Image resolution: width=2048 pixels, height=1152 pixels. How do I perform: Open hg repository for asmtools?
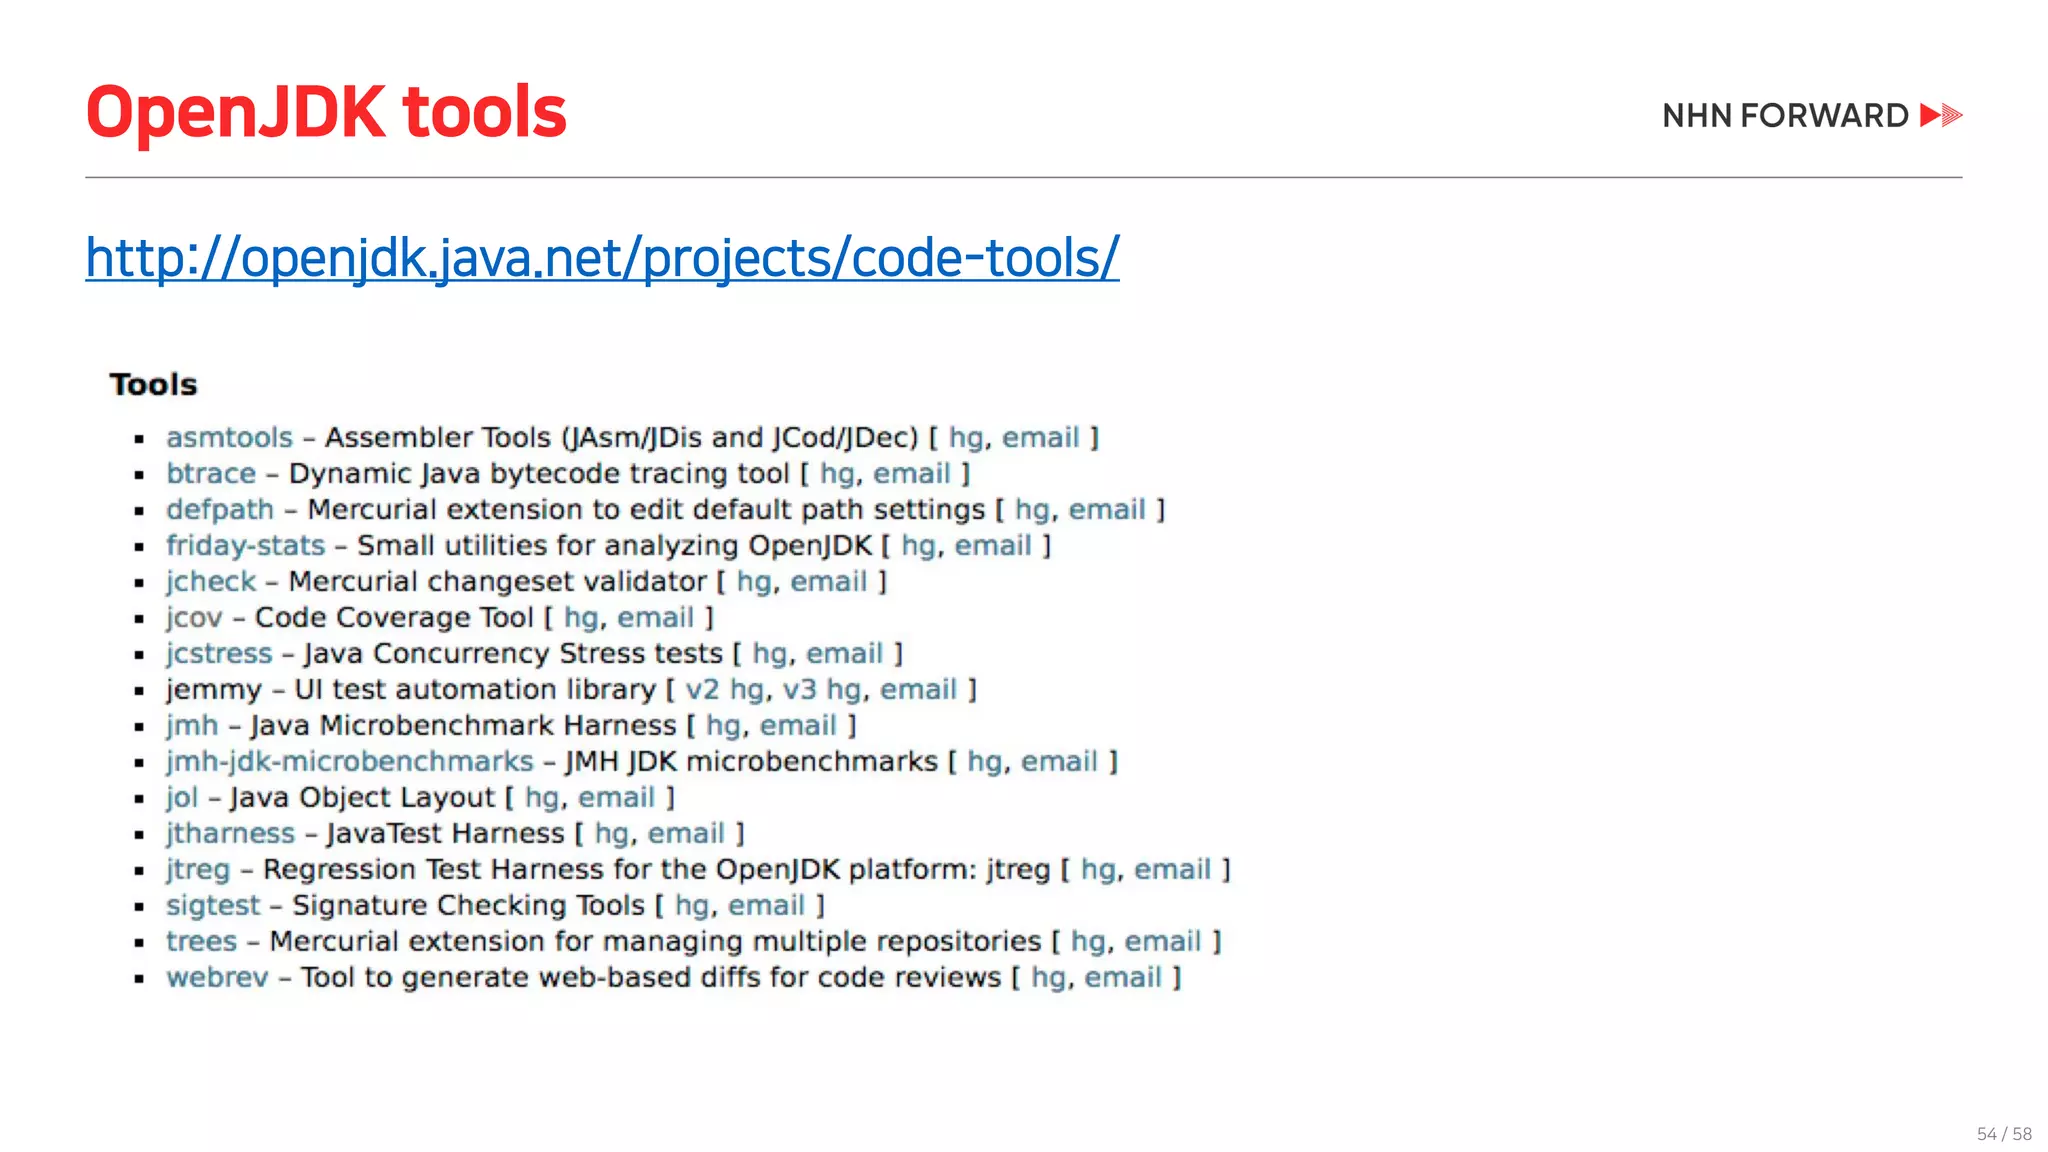click(965, 438)
